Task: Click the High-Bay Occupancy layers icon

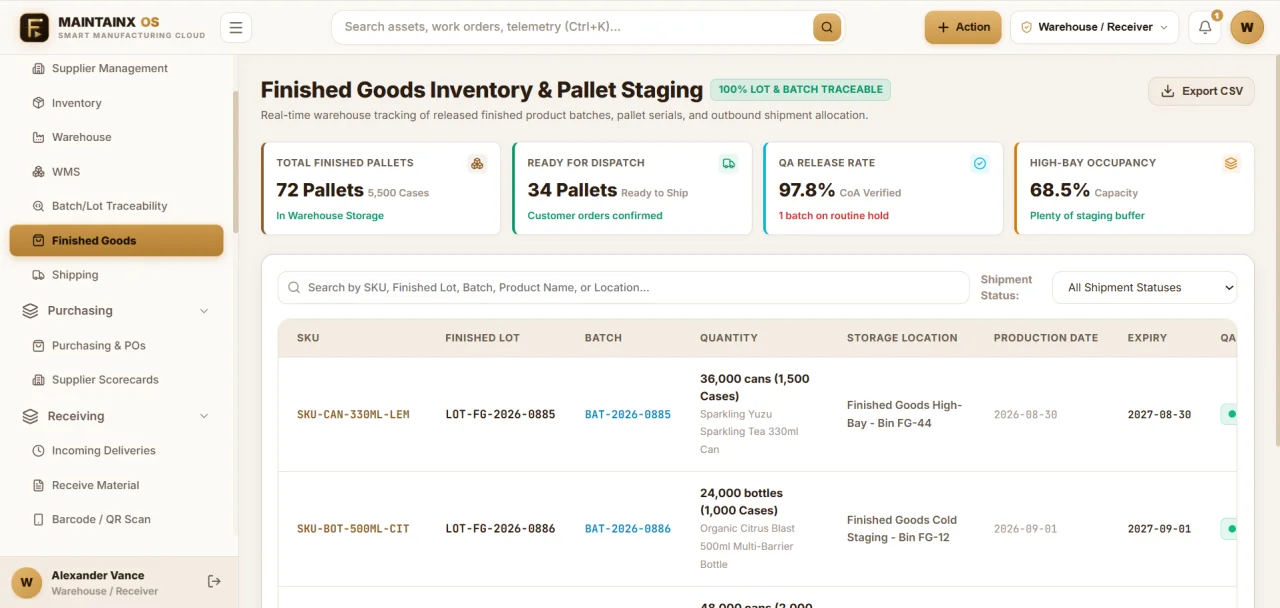Action: pos(1231,163)
